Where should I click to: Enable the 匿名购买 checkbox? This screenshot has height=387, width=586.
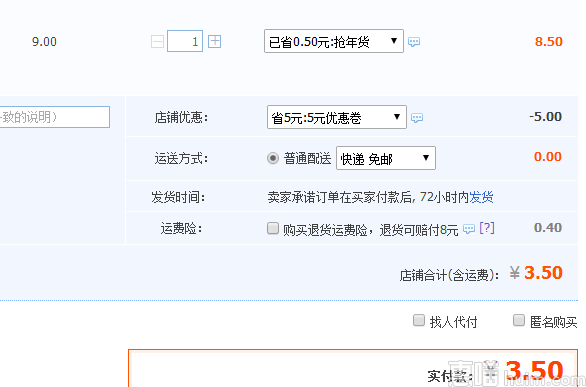[519, 320]
